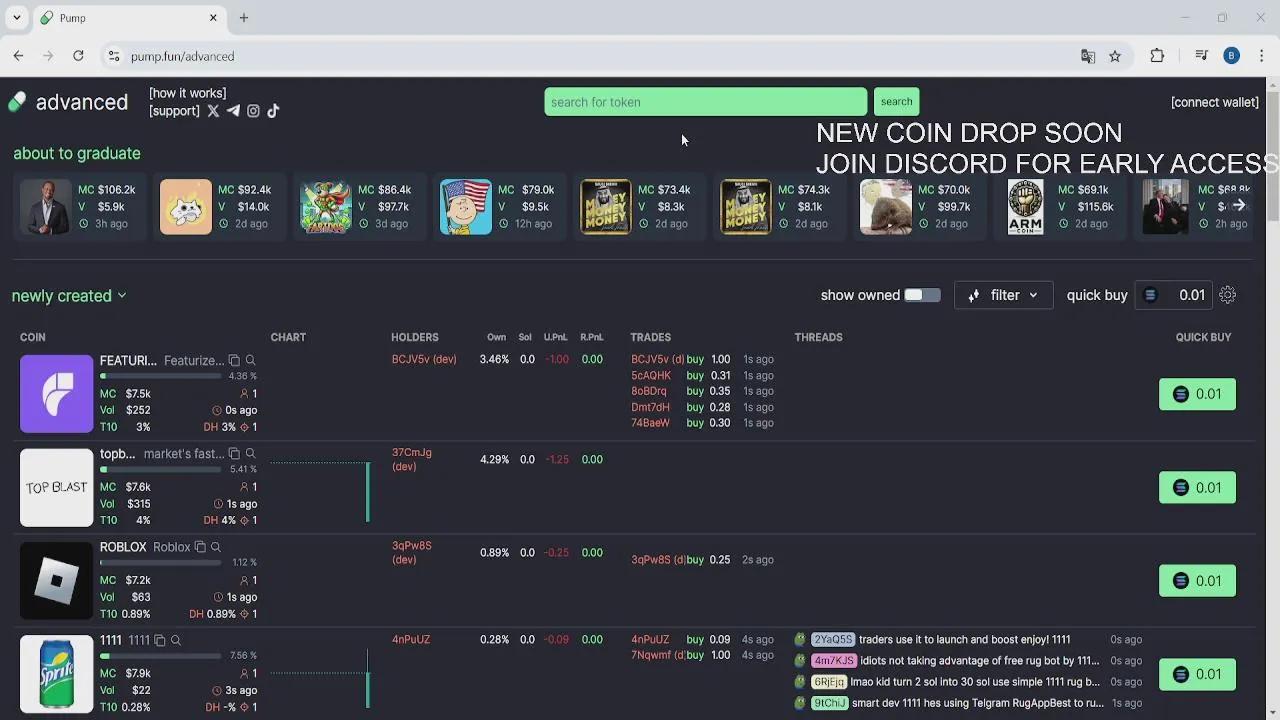Click the 3qPw8S (dev) holder address
Screen dimensions: 1280x720
click(412, 553)
